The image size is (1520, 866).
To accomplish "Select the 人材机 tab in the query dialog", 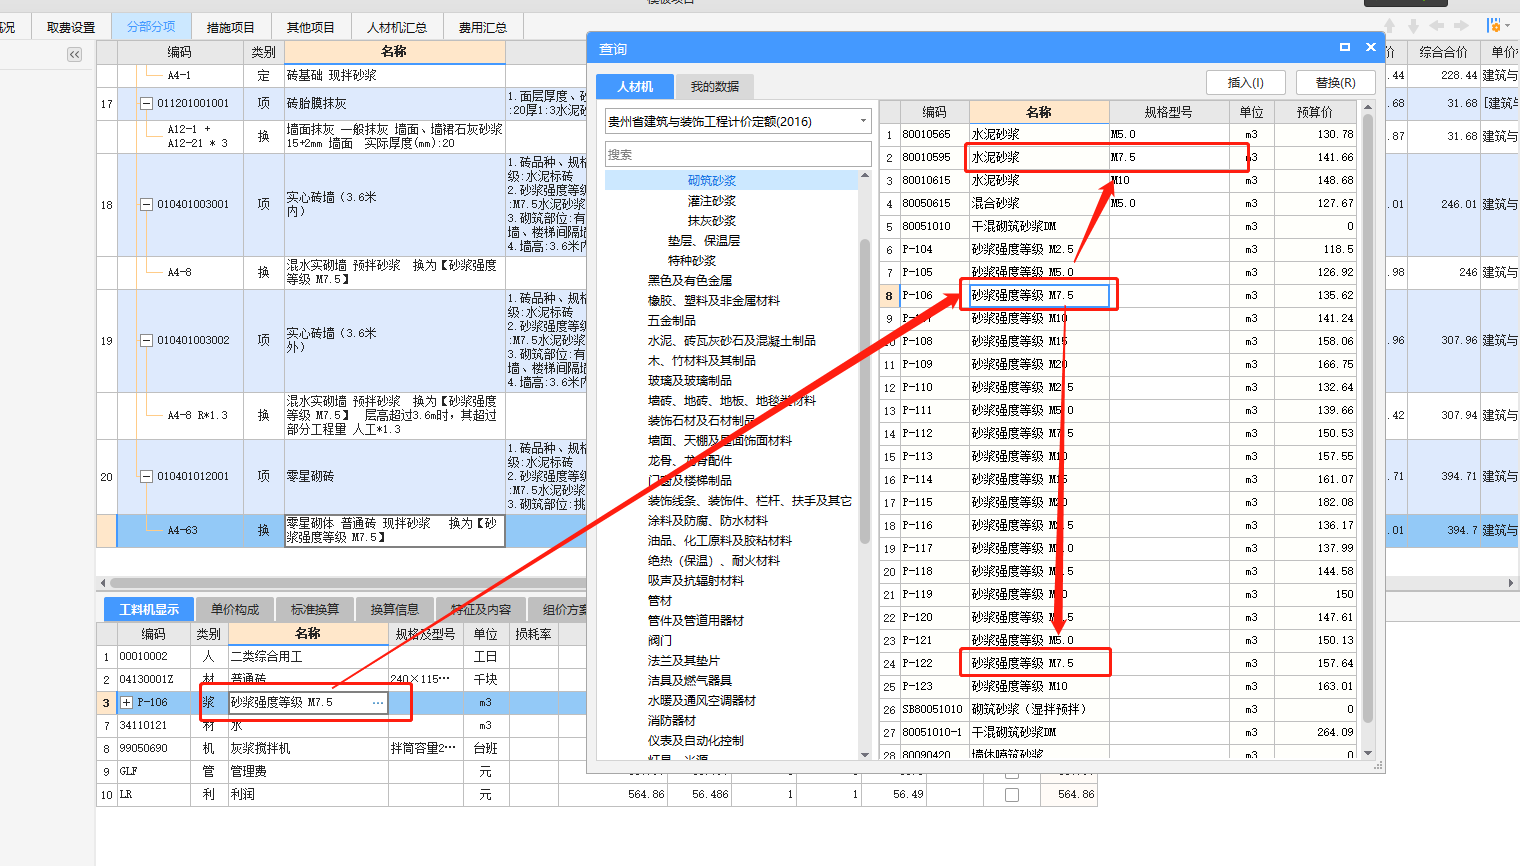I will 635,86.
